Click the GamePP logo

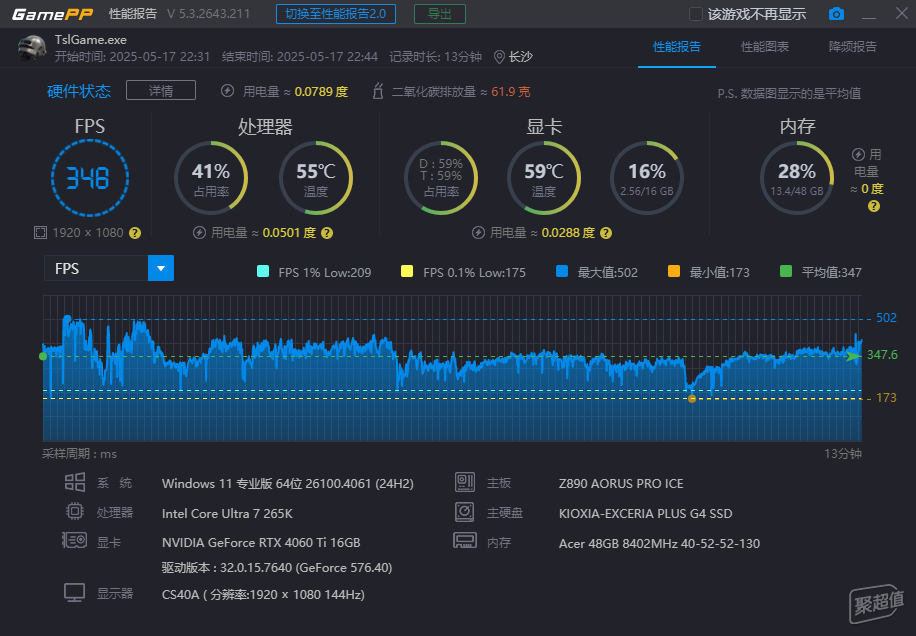(53, 14)
